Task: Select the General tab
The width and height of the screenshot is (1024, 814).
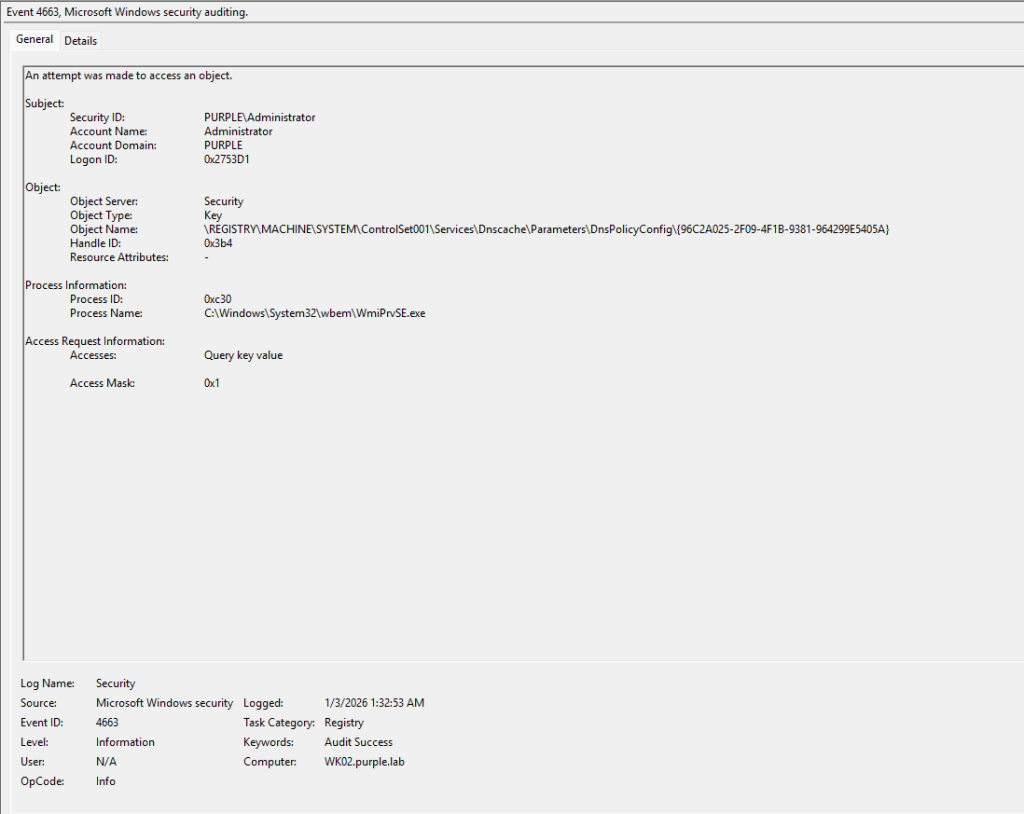Action: click(34, 40)
